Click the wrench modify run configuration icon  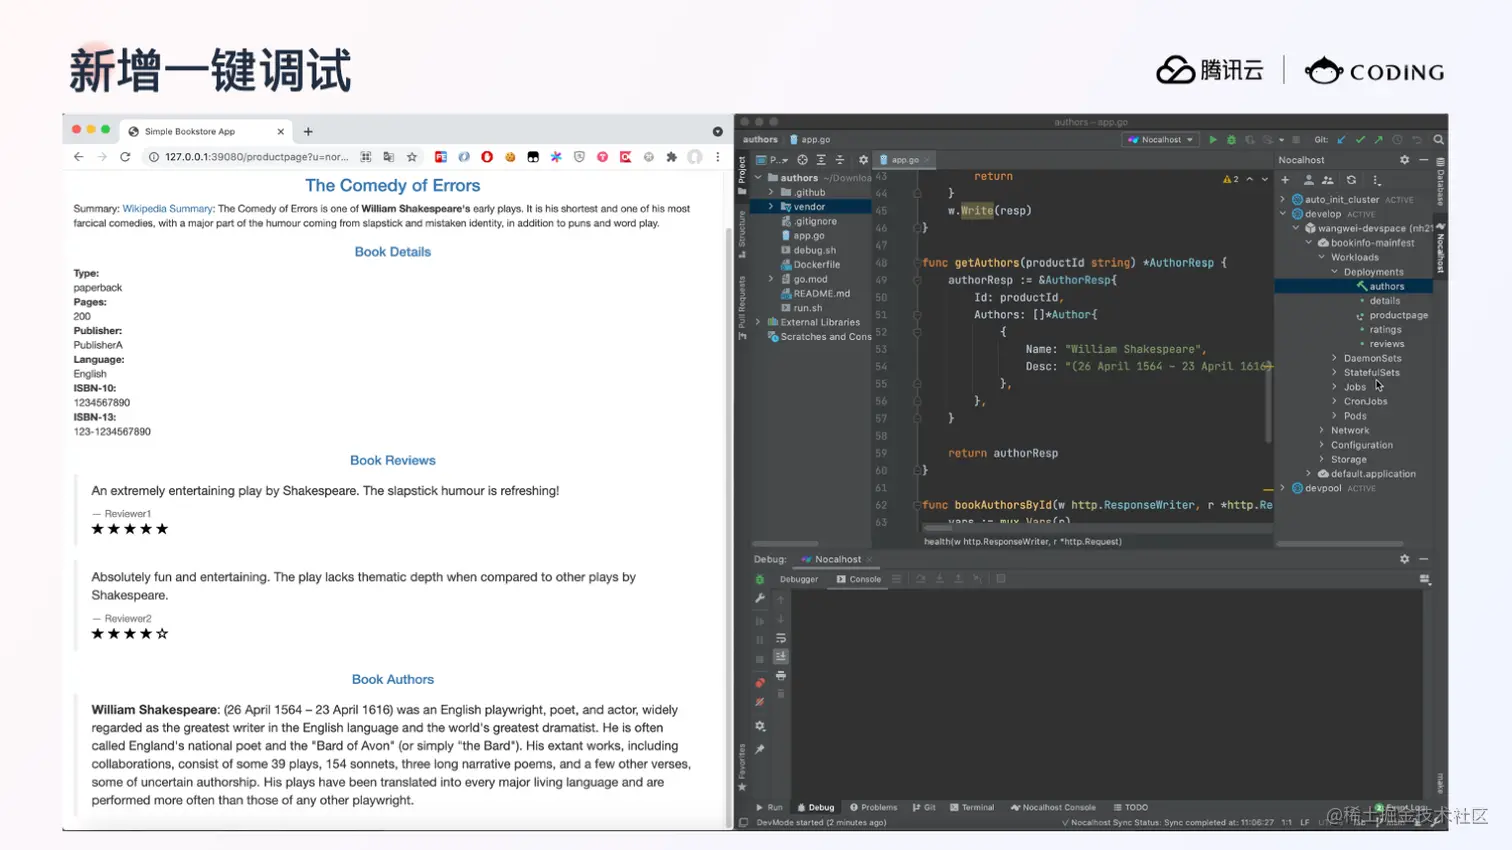[760, 598]
